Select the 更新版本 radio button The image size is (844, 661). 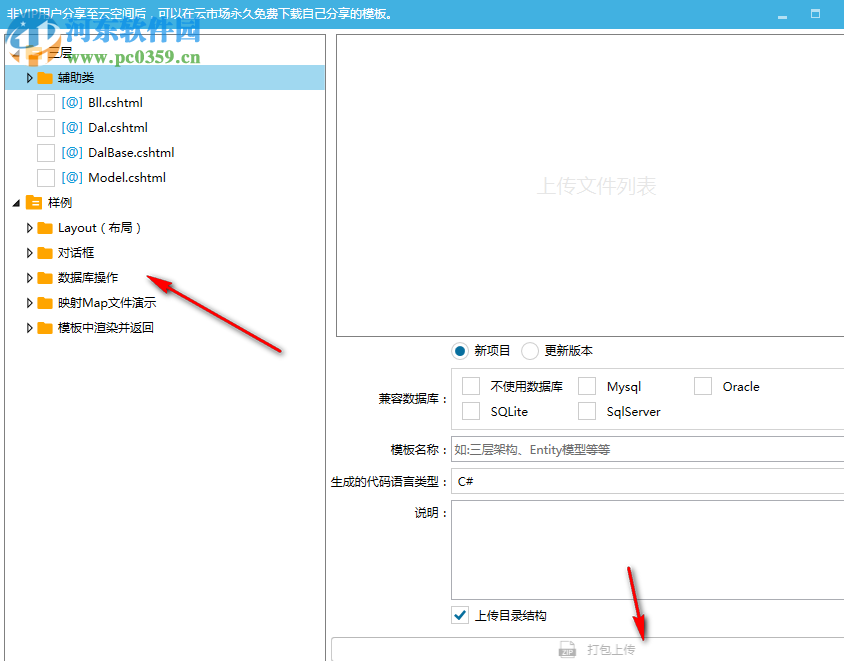pos(530,351)
